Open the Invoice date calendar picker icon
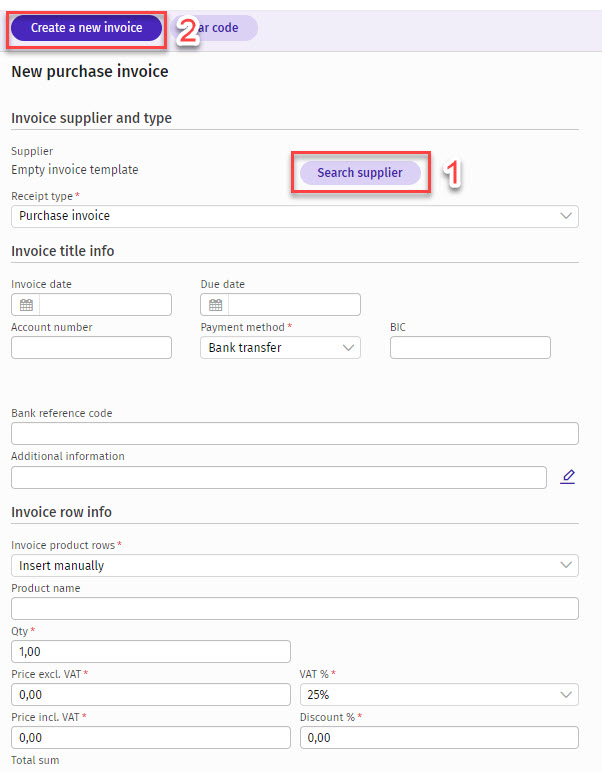Image resolution: width=602 pixels, height=772 pixels. coord(26,305)
